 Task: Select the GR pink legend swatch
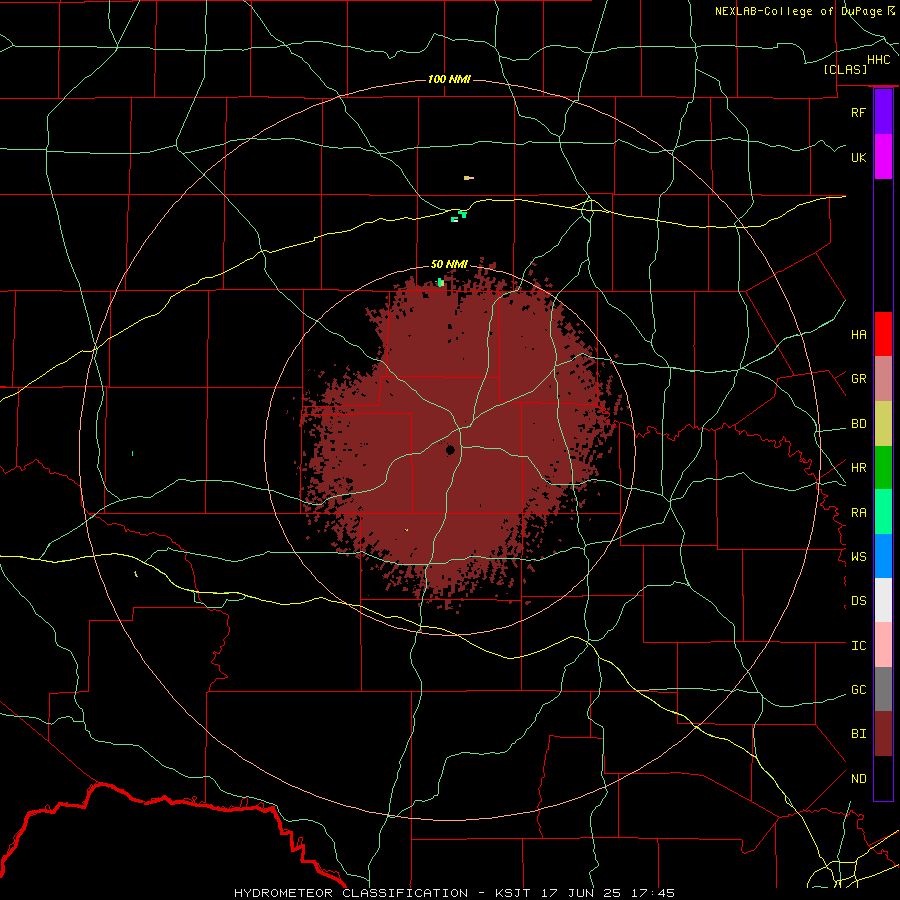click(x=883, y=378)
